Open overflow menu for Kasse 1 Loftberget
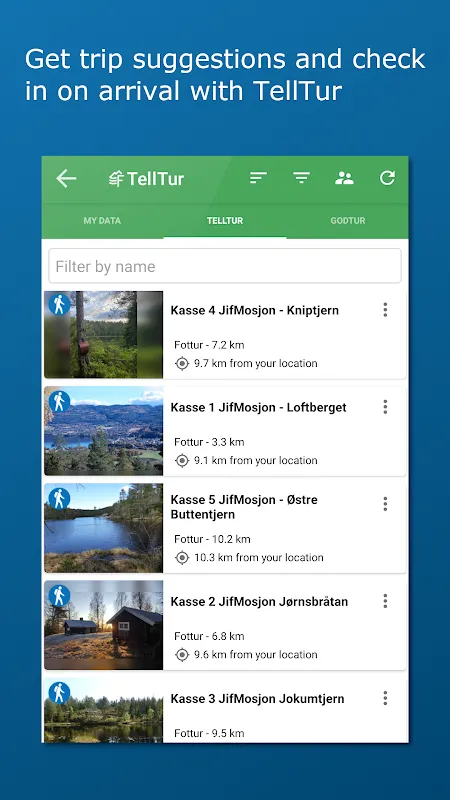The image size is (450, 800). [385, 407]
